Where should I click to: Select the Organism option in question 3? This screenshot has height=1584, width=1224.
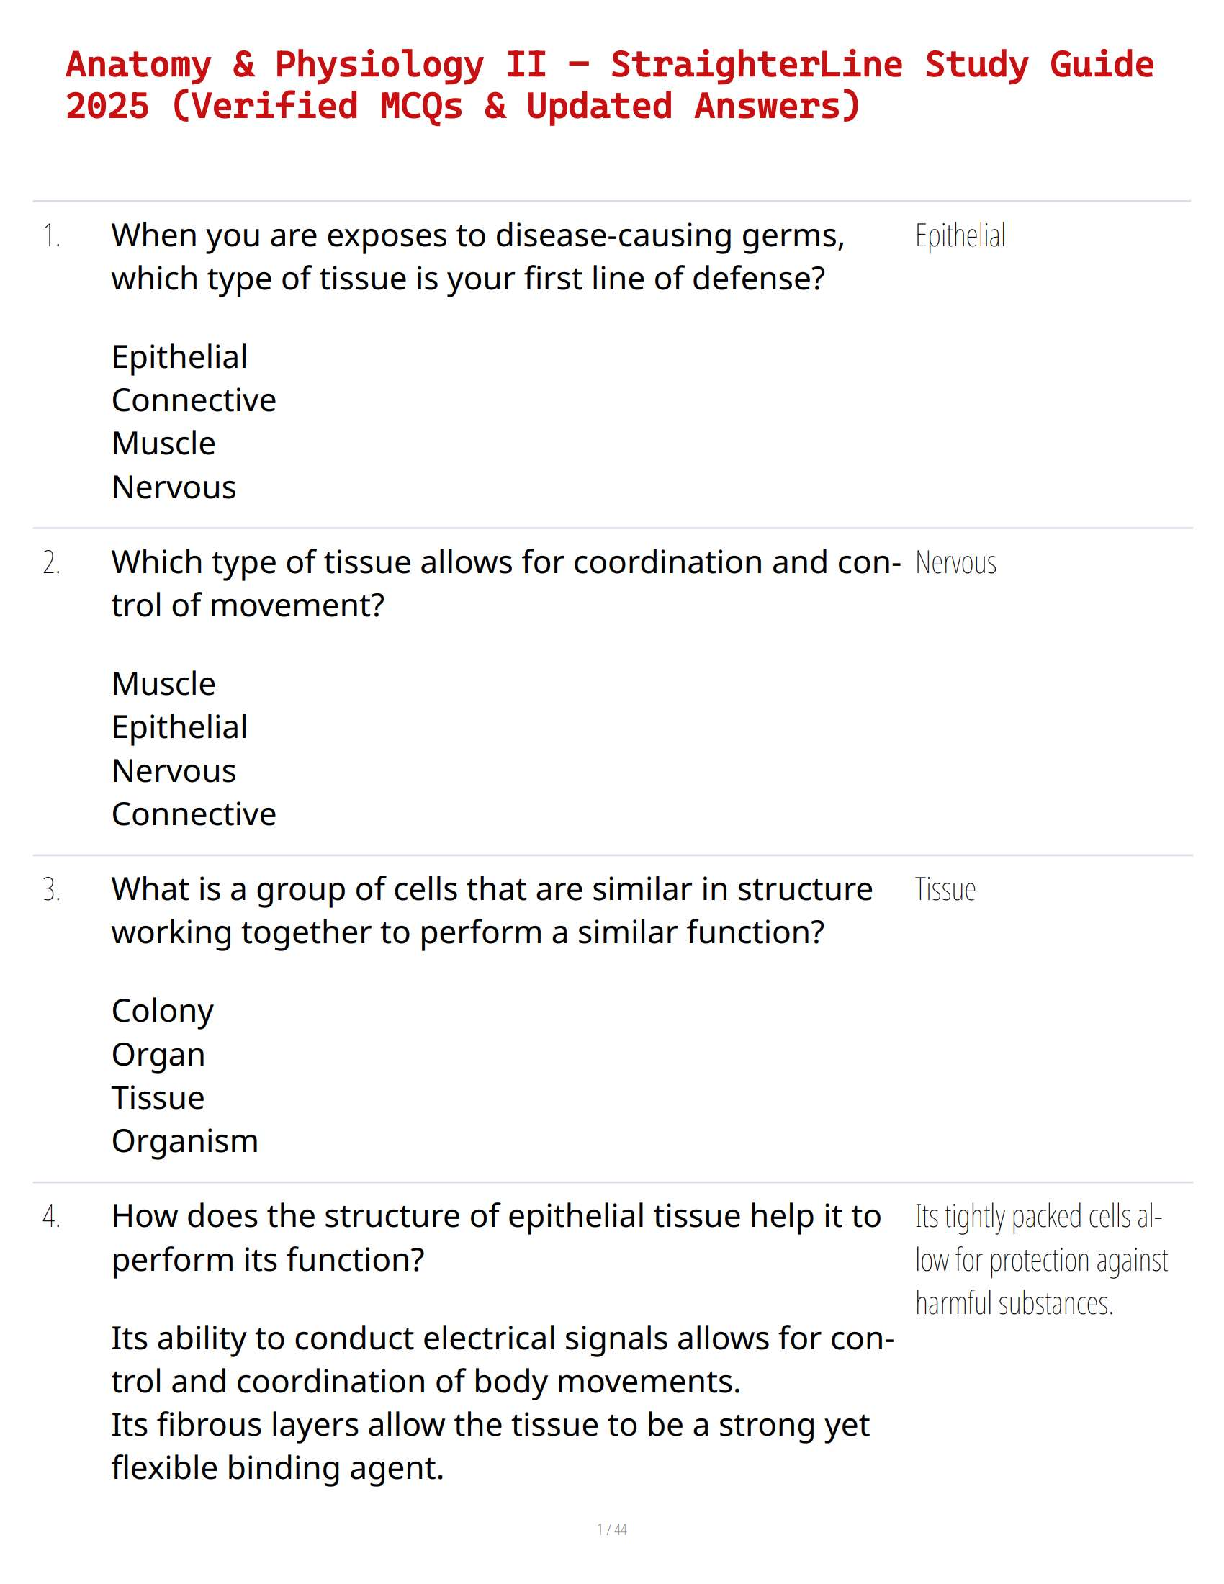click(x=185, y=1141)
